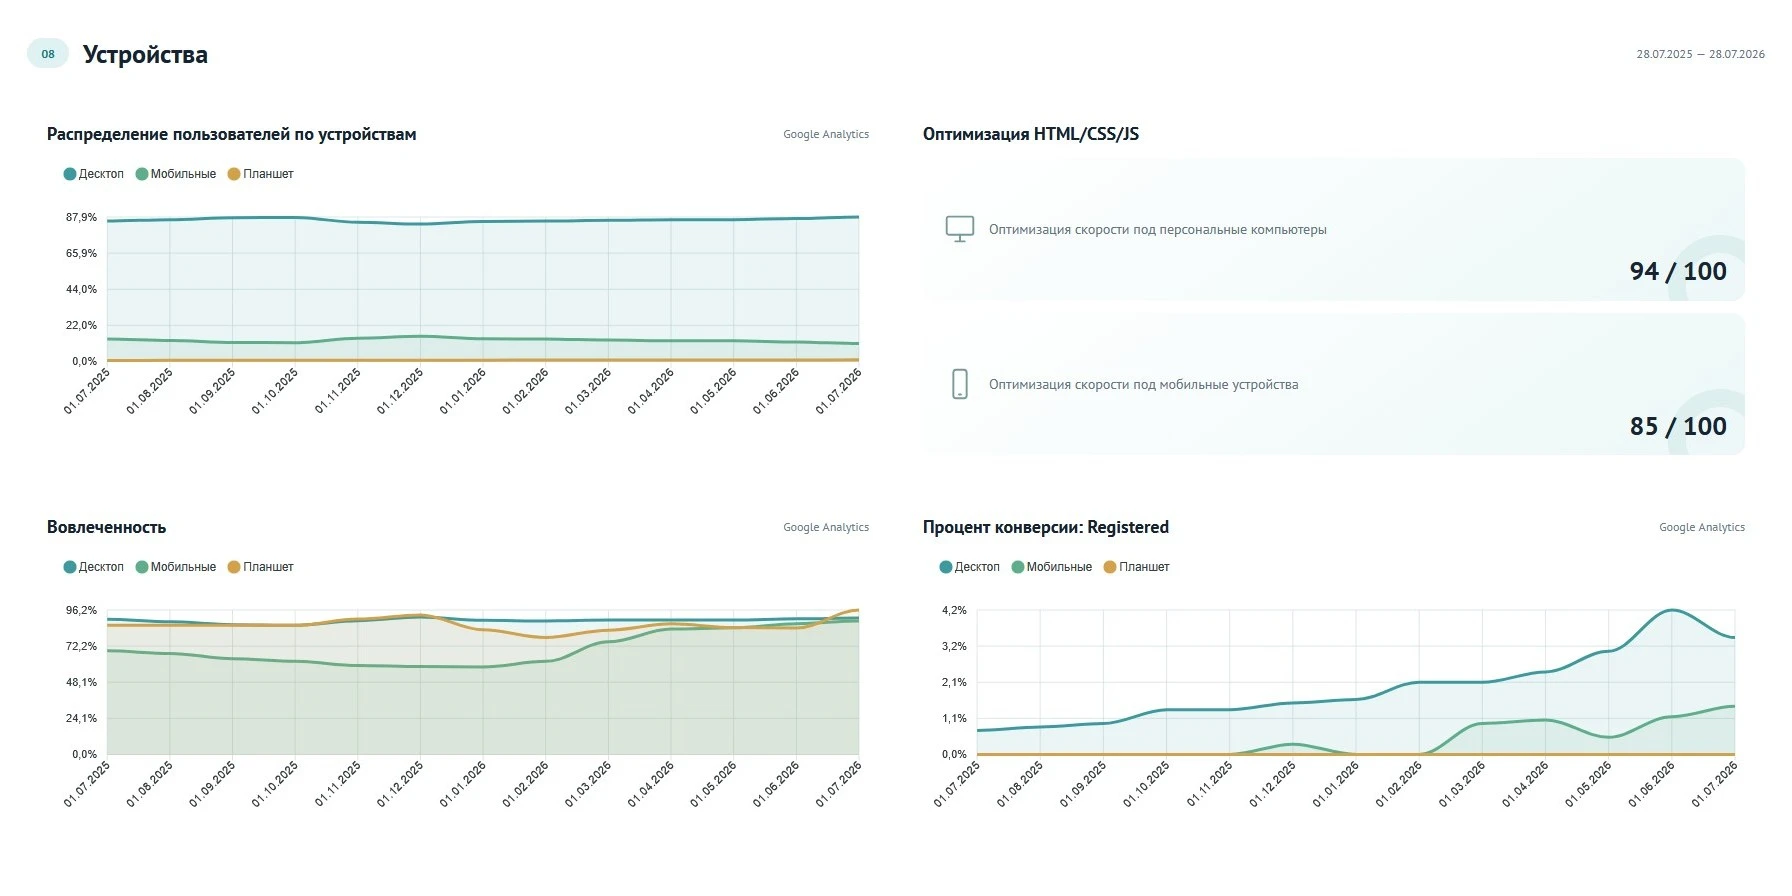Click Google Analytics label above the Вовлеченность chart
Image resolution: width=1792 pixels, height=896 pixels.
pyautogui.click(x=826, y=527)
